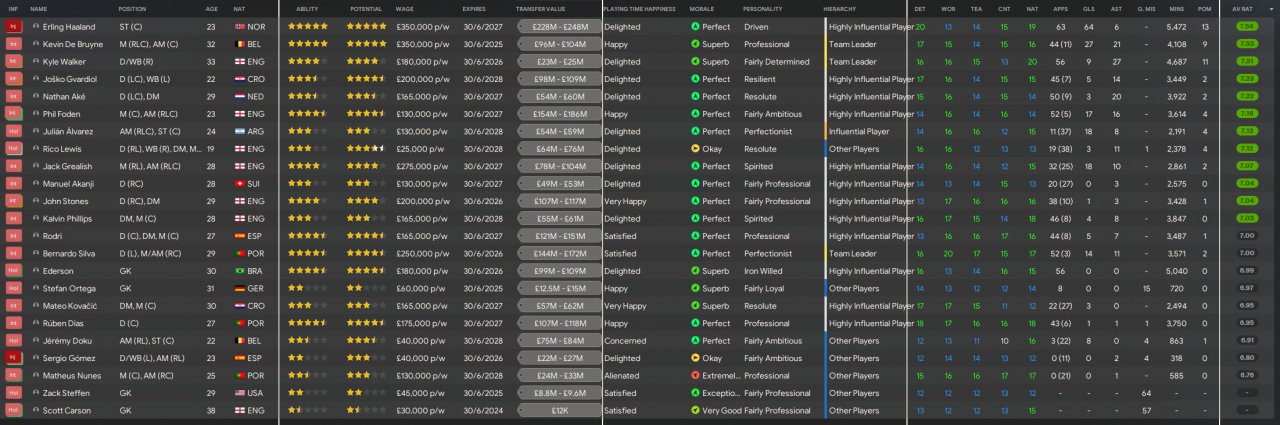This screenshot has width=1280, height=425.
Task: Sort by the EXPIRES column header
Action: [x=475, y=8]
